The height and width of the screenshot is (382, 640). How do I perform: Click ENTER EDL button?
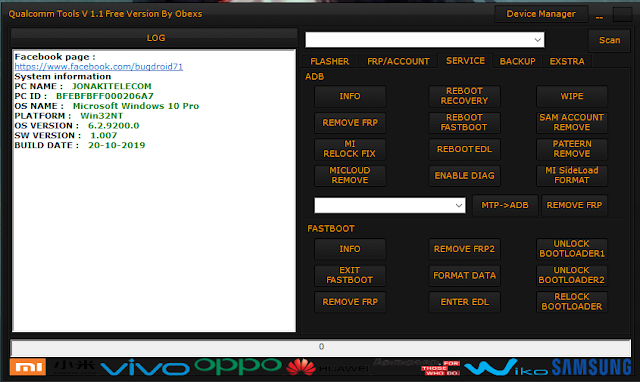464,302
